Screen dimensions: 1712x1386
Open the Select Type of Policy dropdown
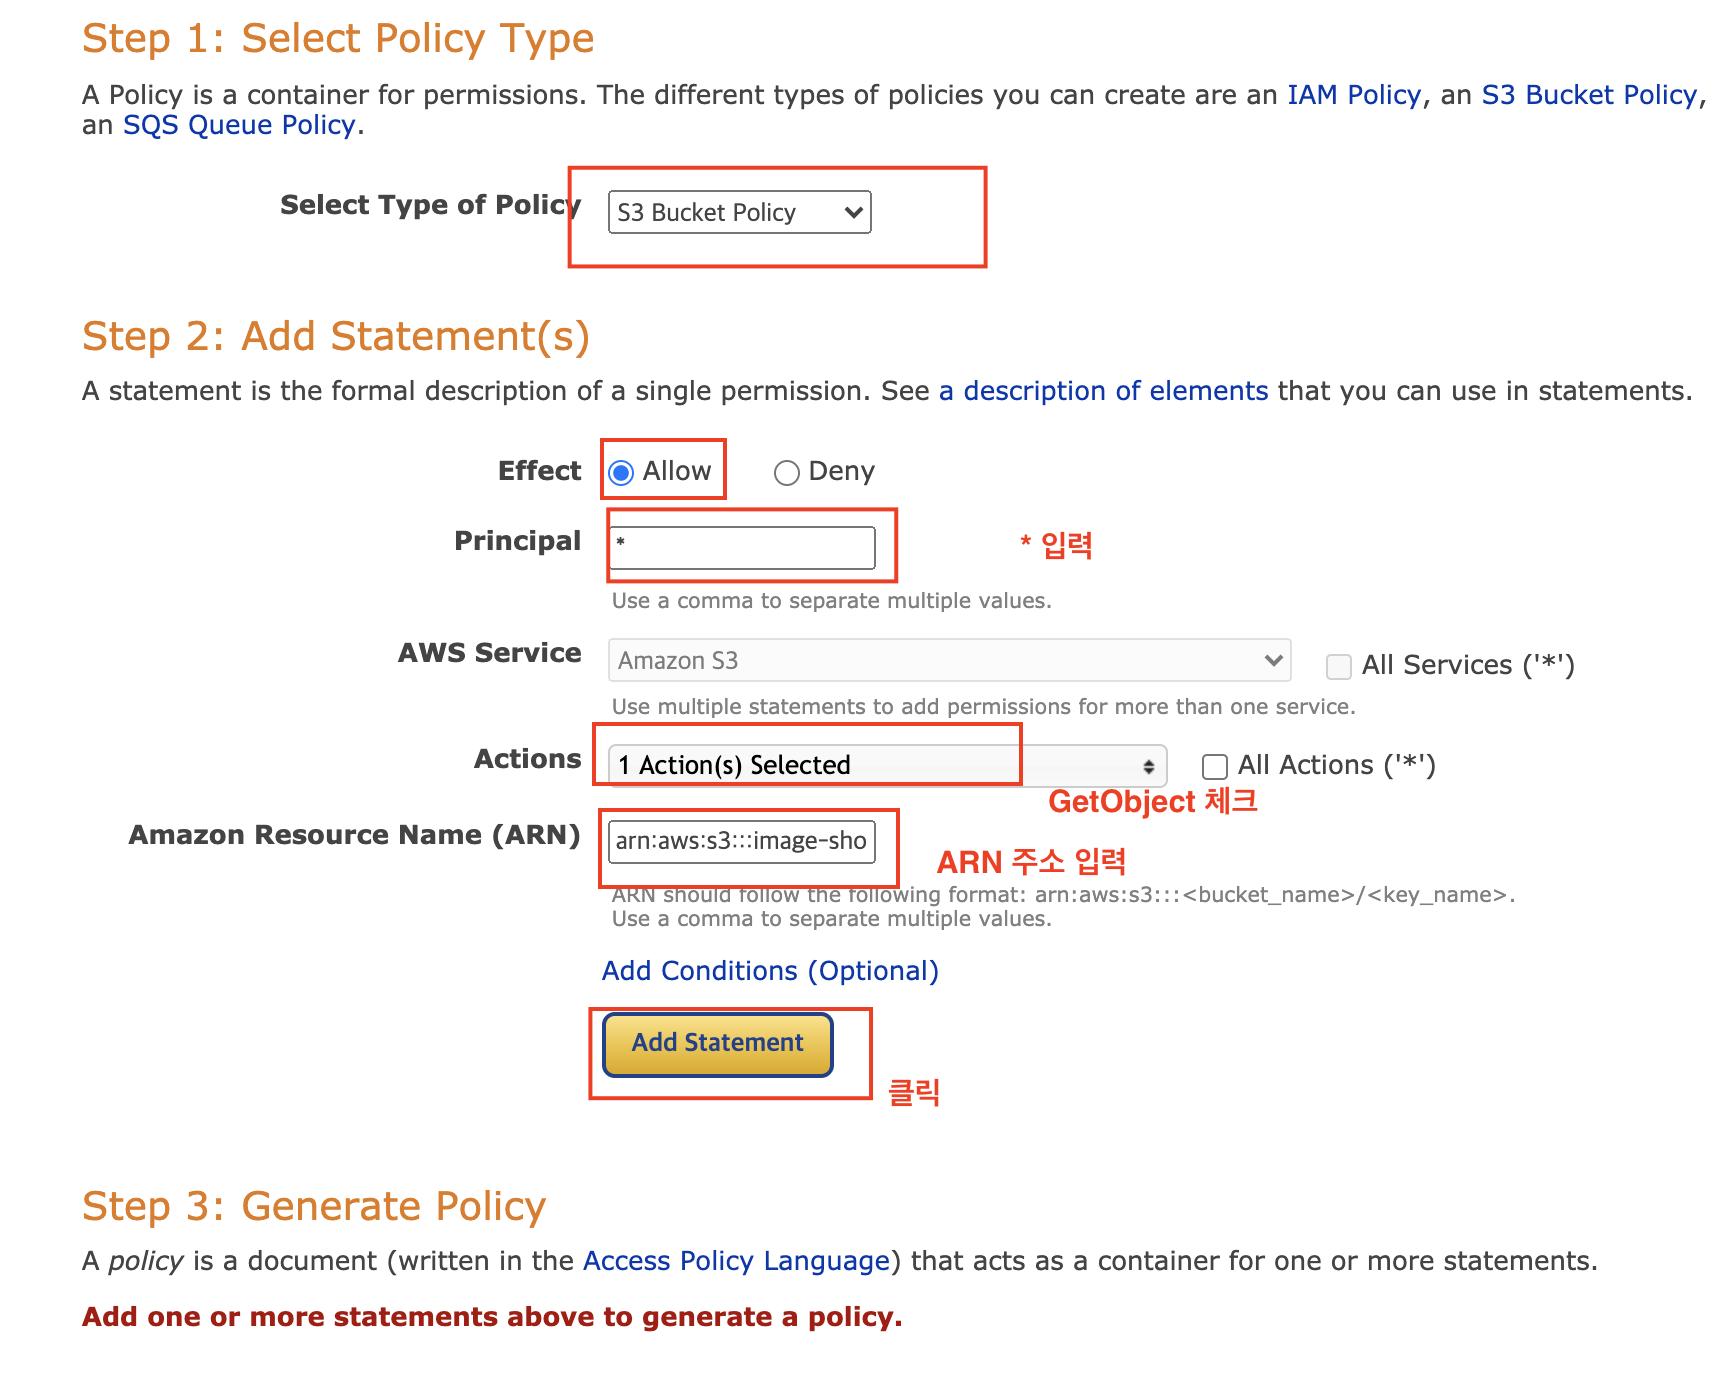tap(738, 212)
